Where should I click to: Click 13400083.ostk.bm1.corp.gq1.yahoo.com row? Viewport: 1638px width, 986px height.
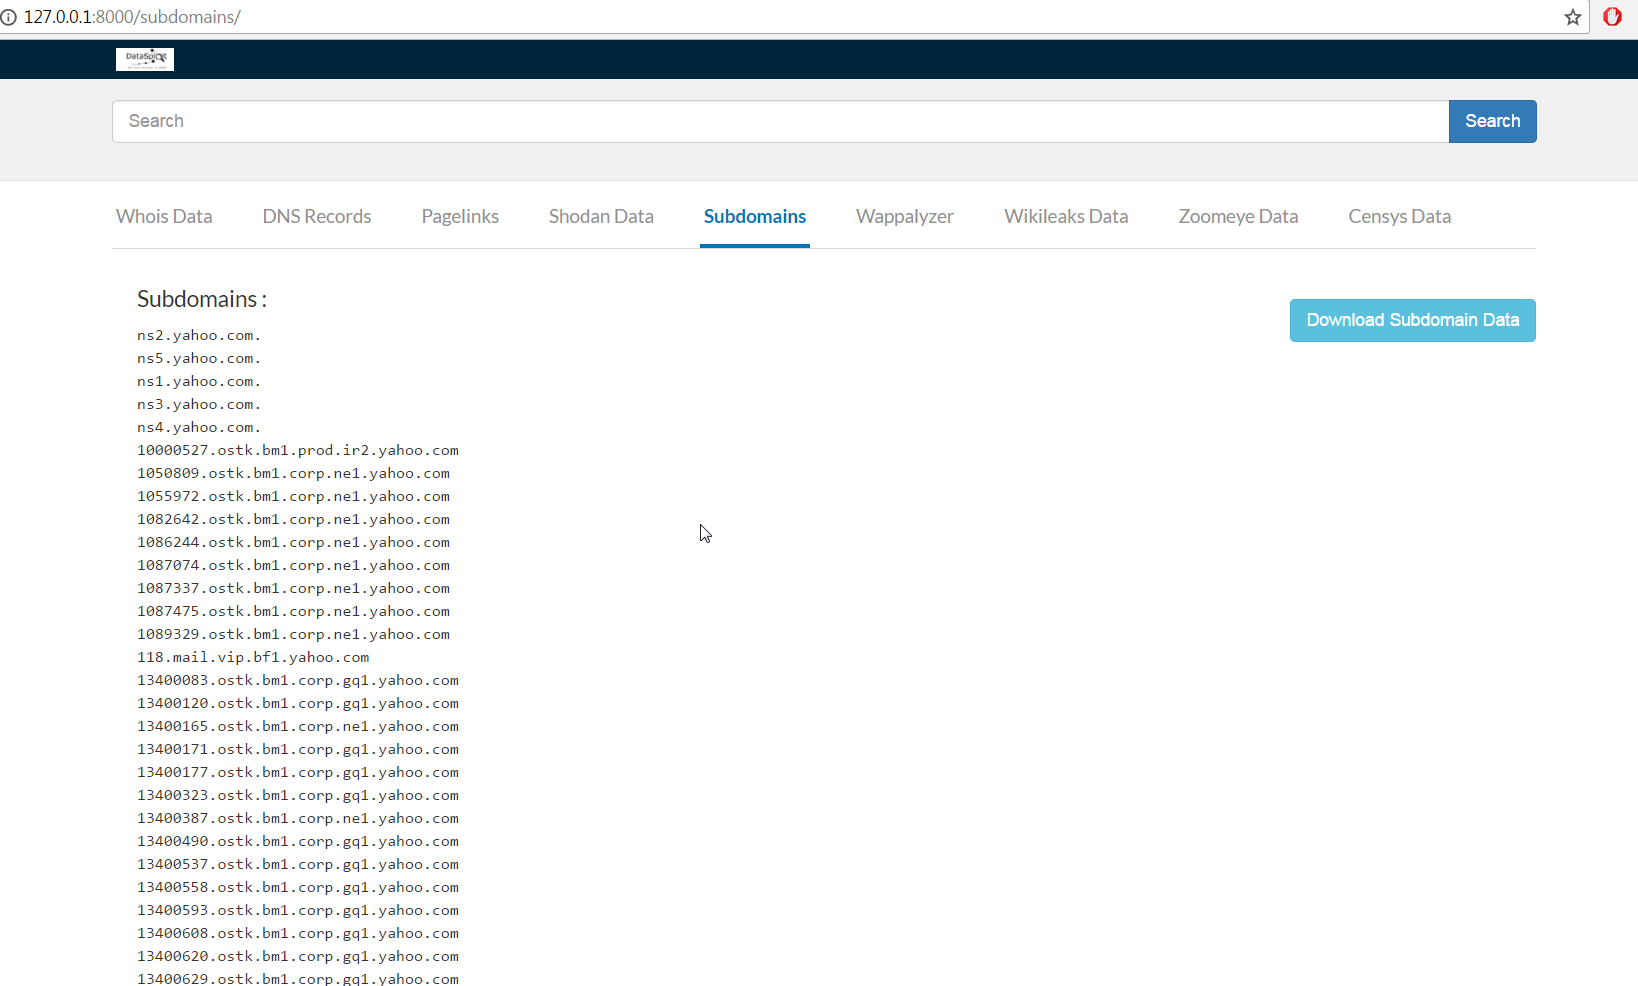coord(298,680)
